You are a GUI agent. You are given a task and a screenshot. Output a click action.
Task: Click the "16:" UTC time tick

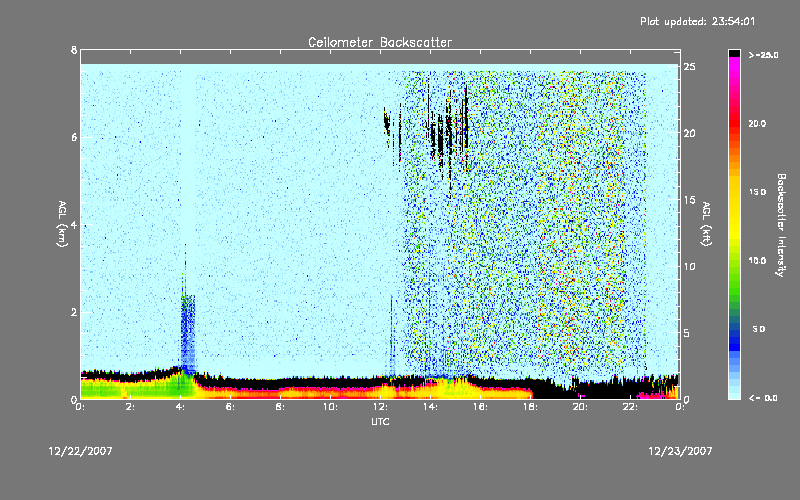click(x=481, y=407)
